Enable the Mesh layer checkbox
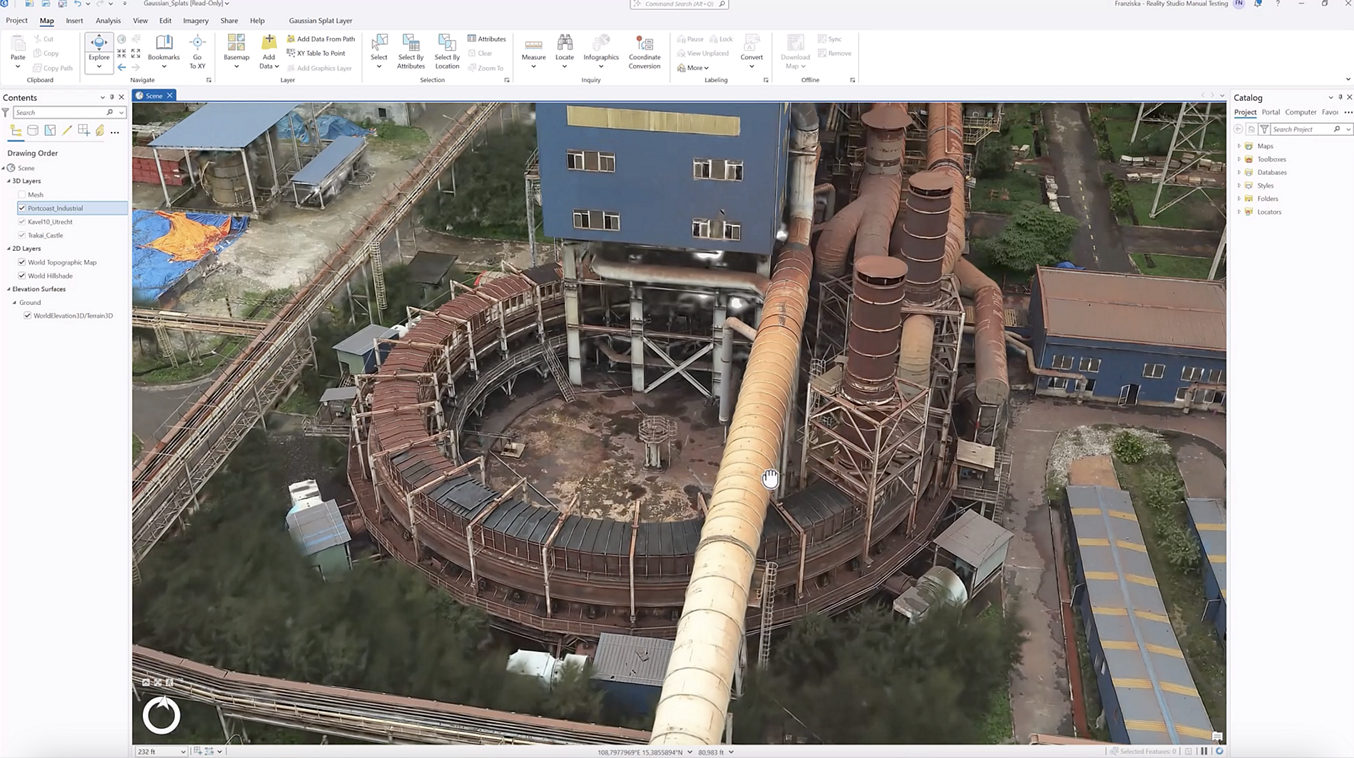 click(x=22, y=194)
